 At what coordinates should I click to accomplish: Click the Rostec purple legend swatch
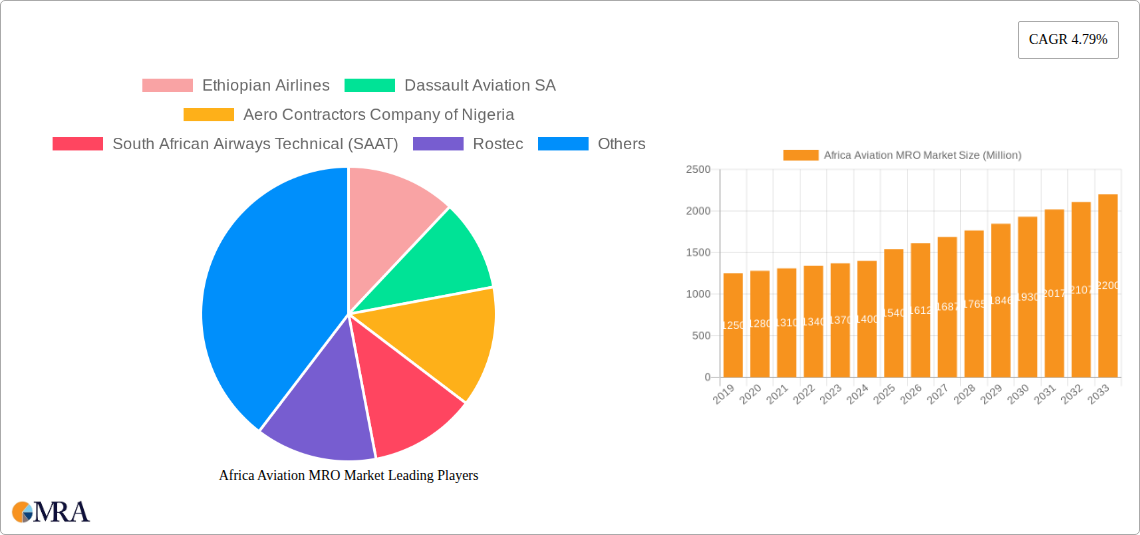pos(438,144)
